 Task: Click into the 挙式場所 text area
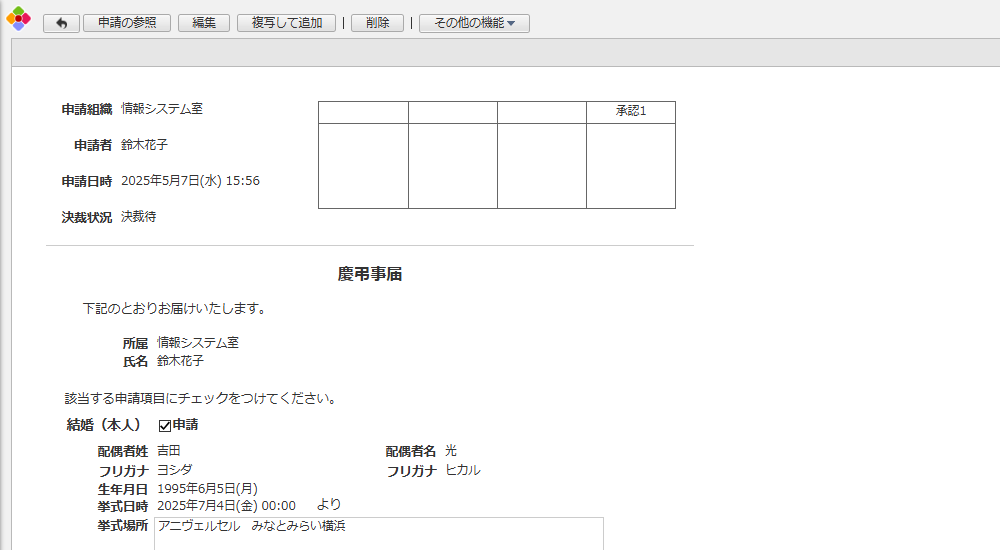379,534
